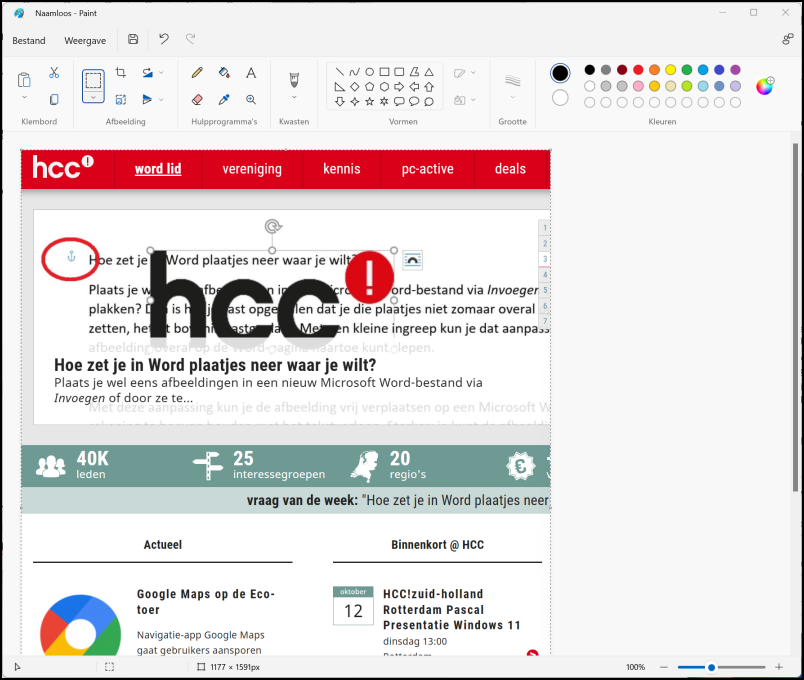The image size is (804, 680).
Task: Select the Brush tool in Kwasten
Action: click(x=294, y=80)
